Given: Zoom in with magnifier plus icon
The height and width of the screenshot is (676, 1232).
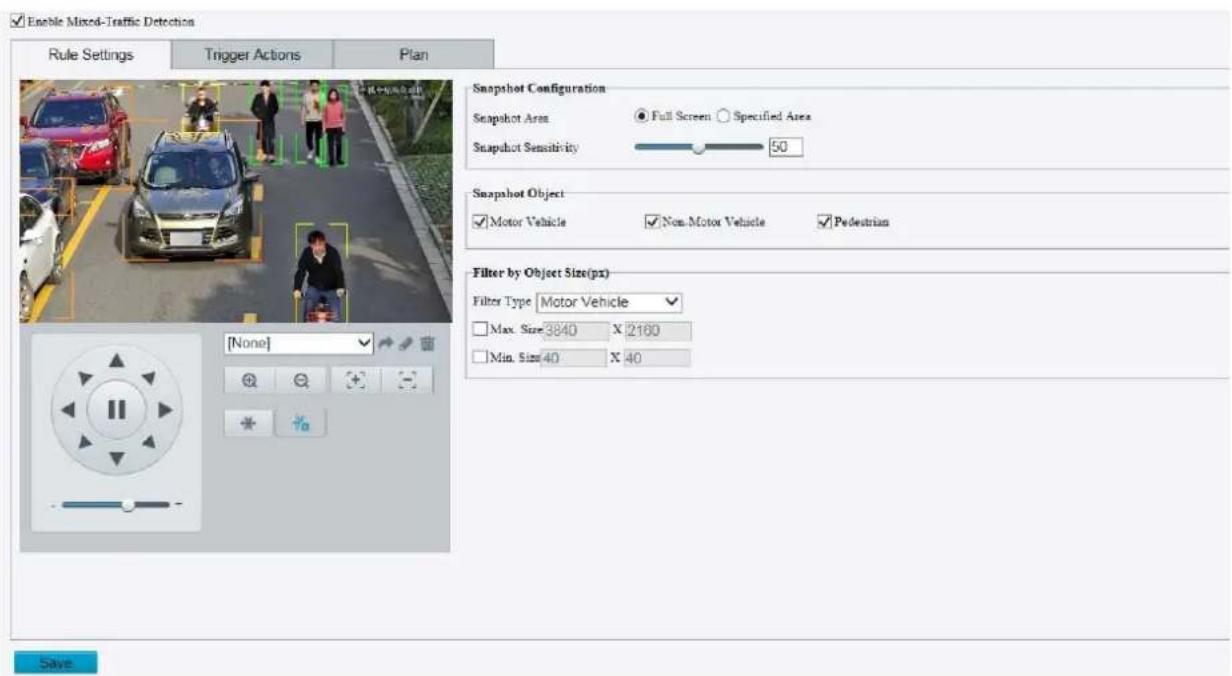Looking at the screenshot, I should (x=250, y=380).
